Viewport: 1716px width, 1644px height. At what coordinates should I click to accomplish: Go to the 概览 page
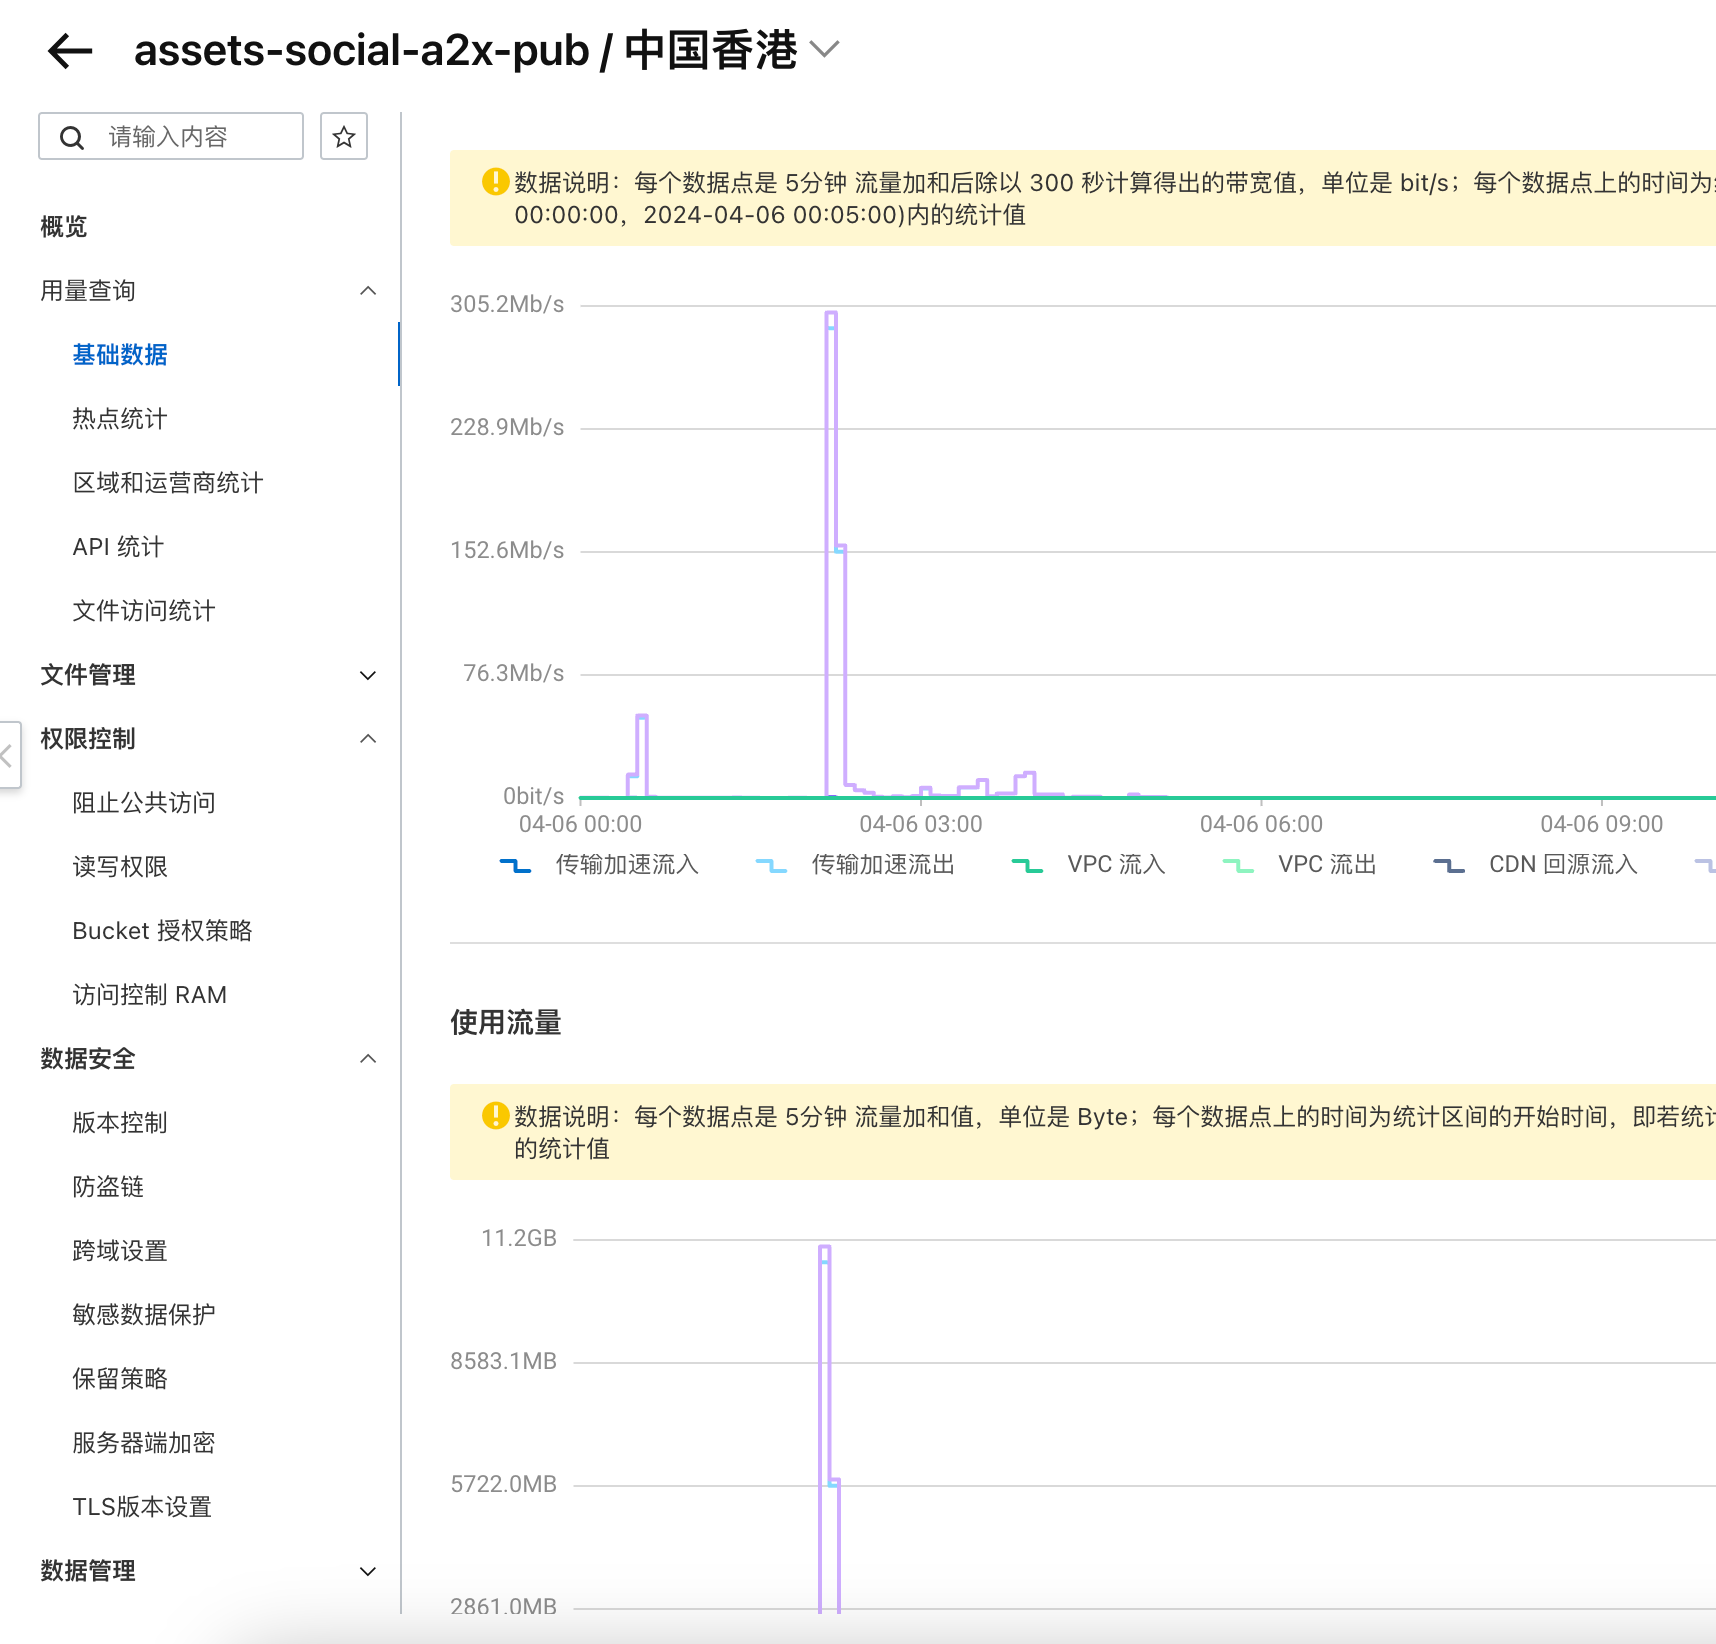(x=64, y=227)
